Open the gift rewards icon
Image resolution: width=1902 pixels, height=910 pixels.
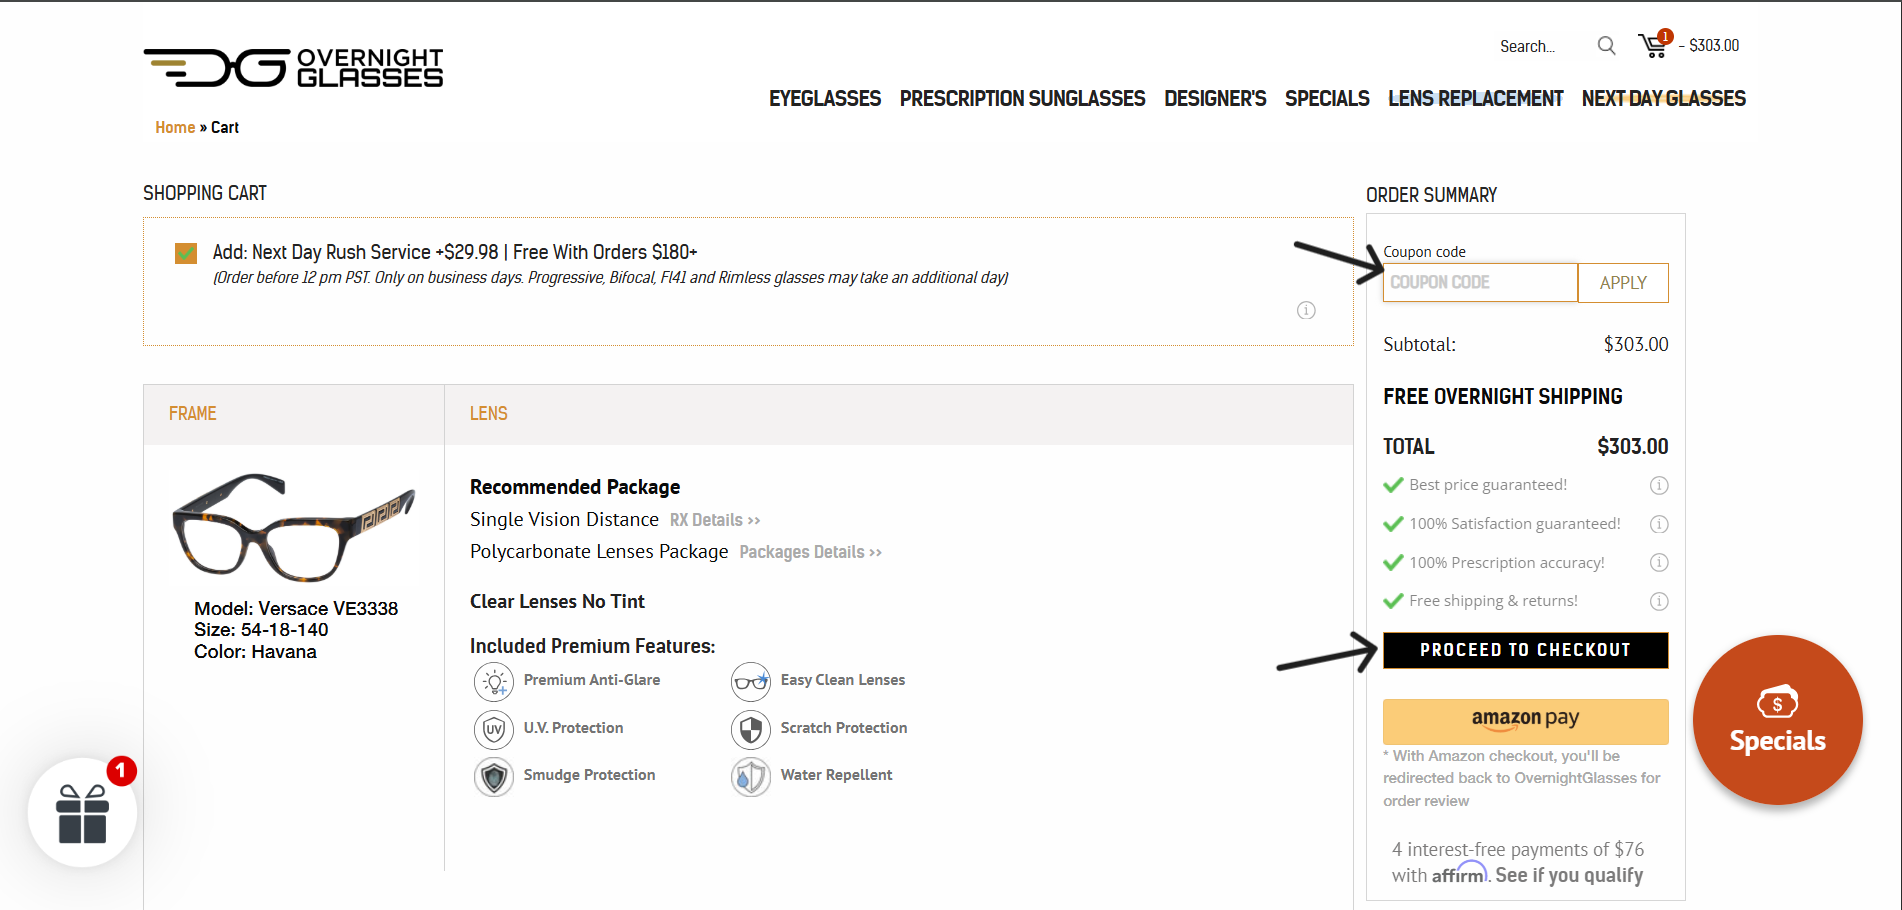click(83, 813)
